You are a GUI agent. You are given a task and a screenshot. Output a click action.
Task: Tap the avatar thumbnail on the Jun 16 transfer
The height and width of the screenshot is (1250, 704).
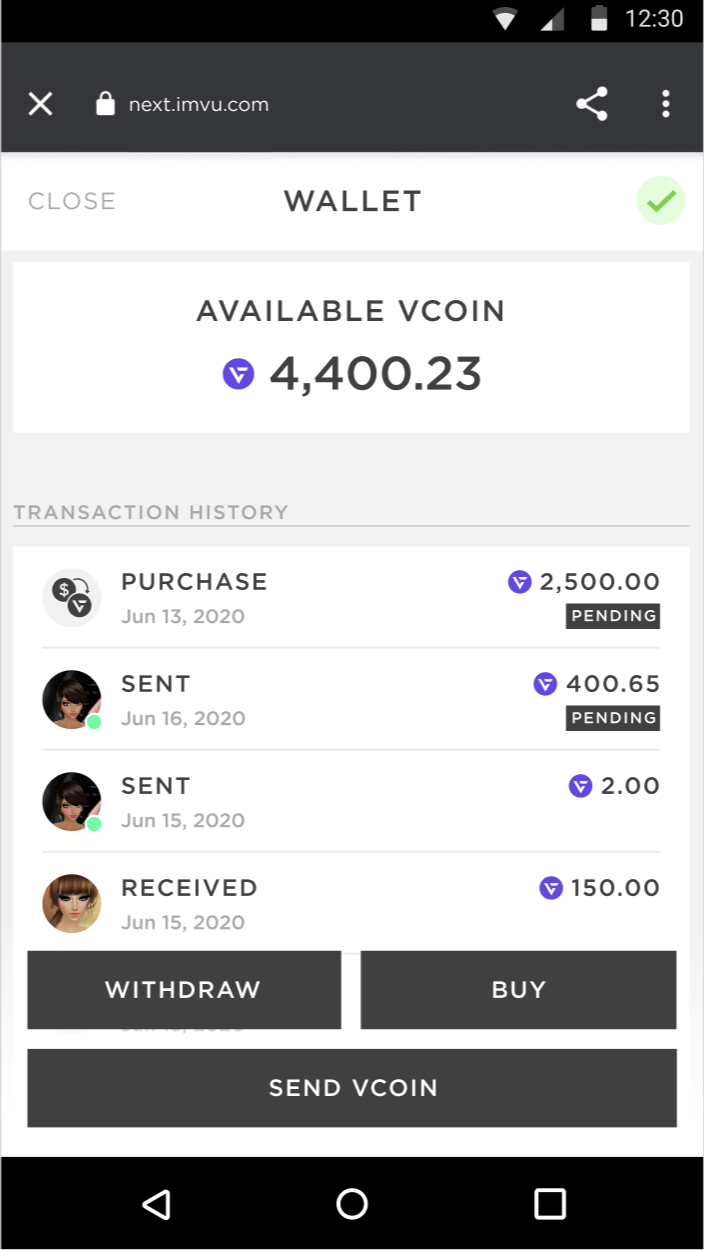71,699
